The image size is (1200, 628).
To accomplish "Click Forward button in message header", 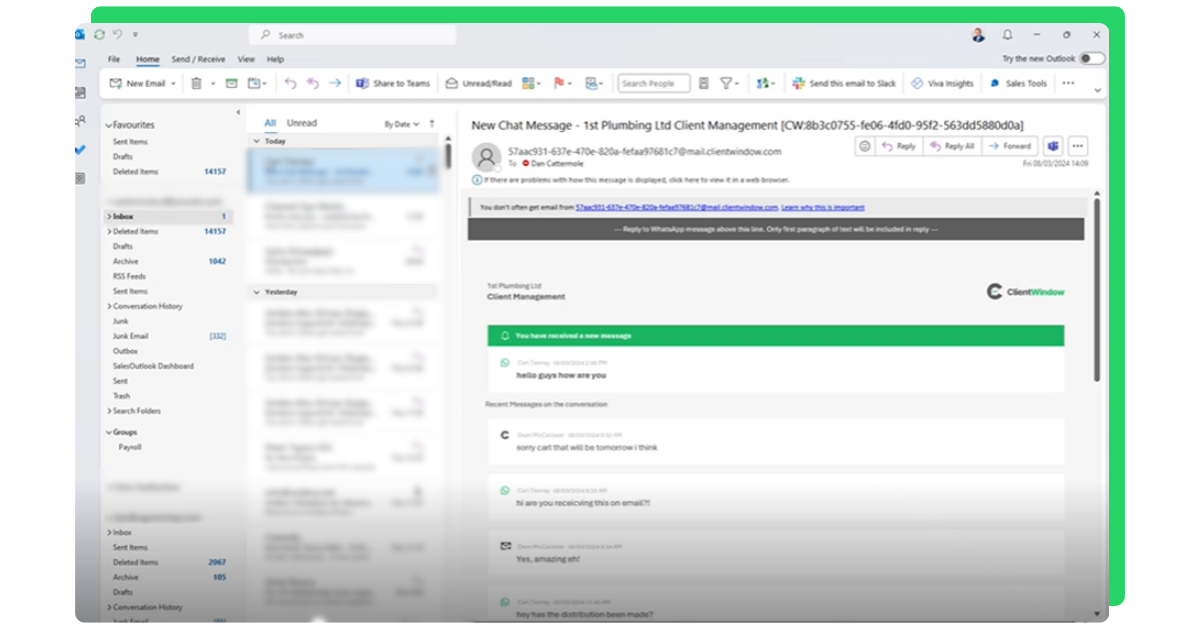I will click(1010, 146).
